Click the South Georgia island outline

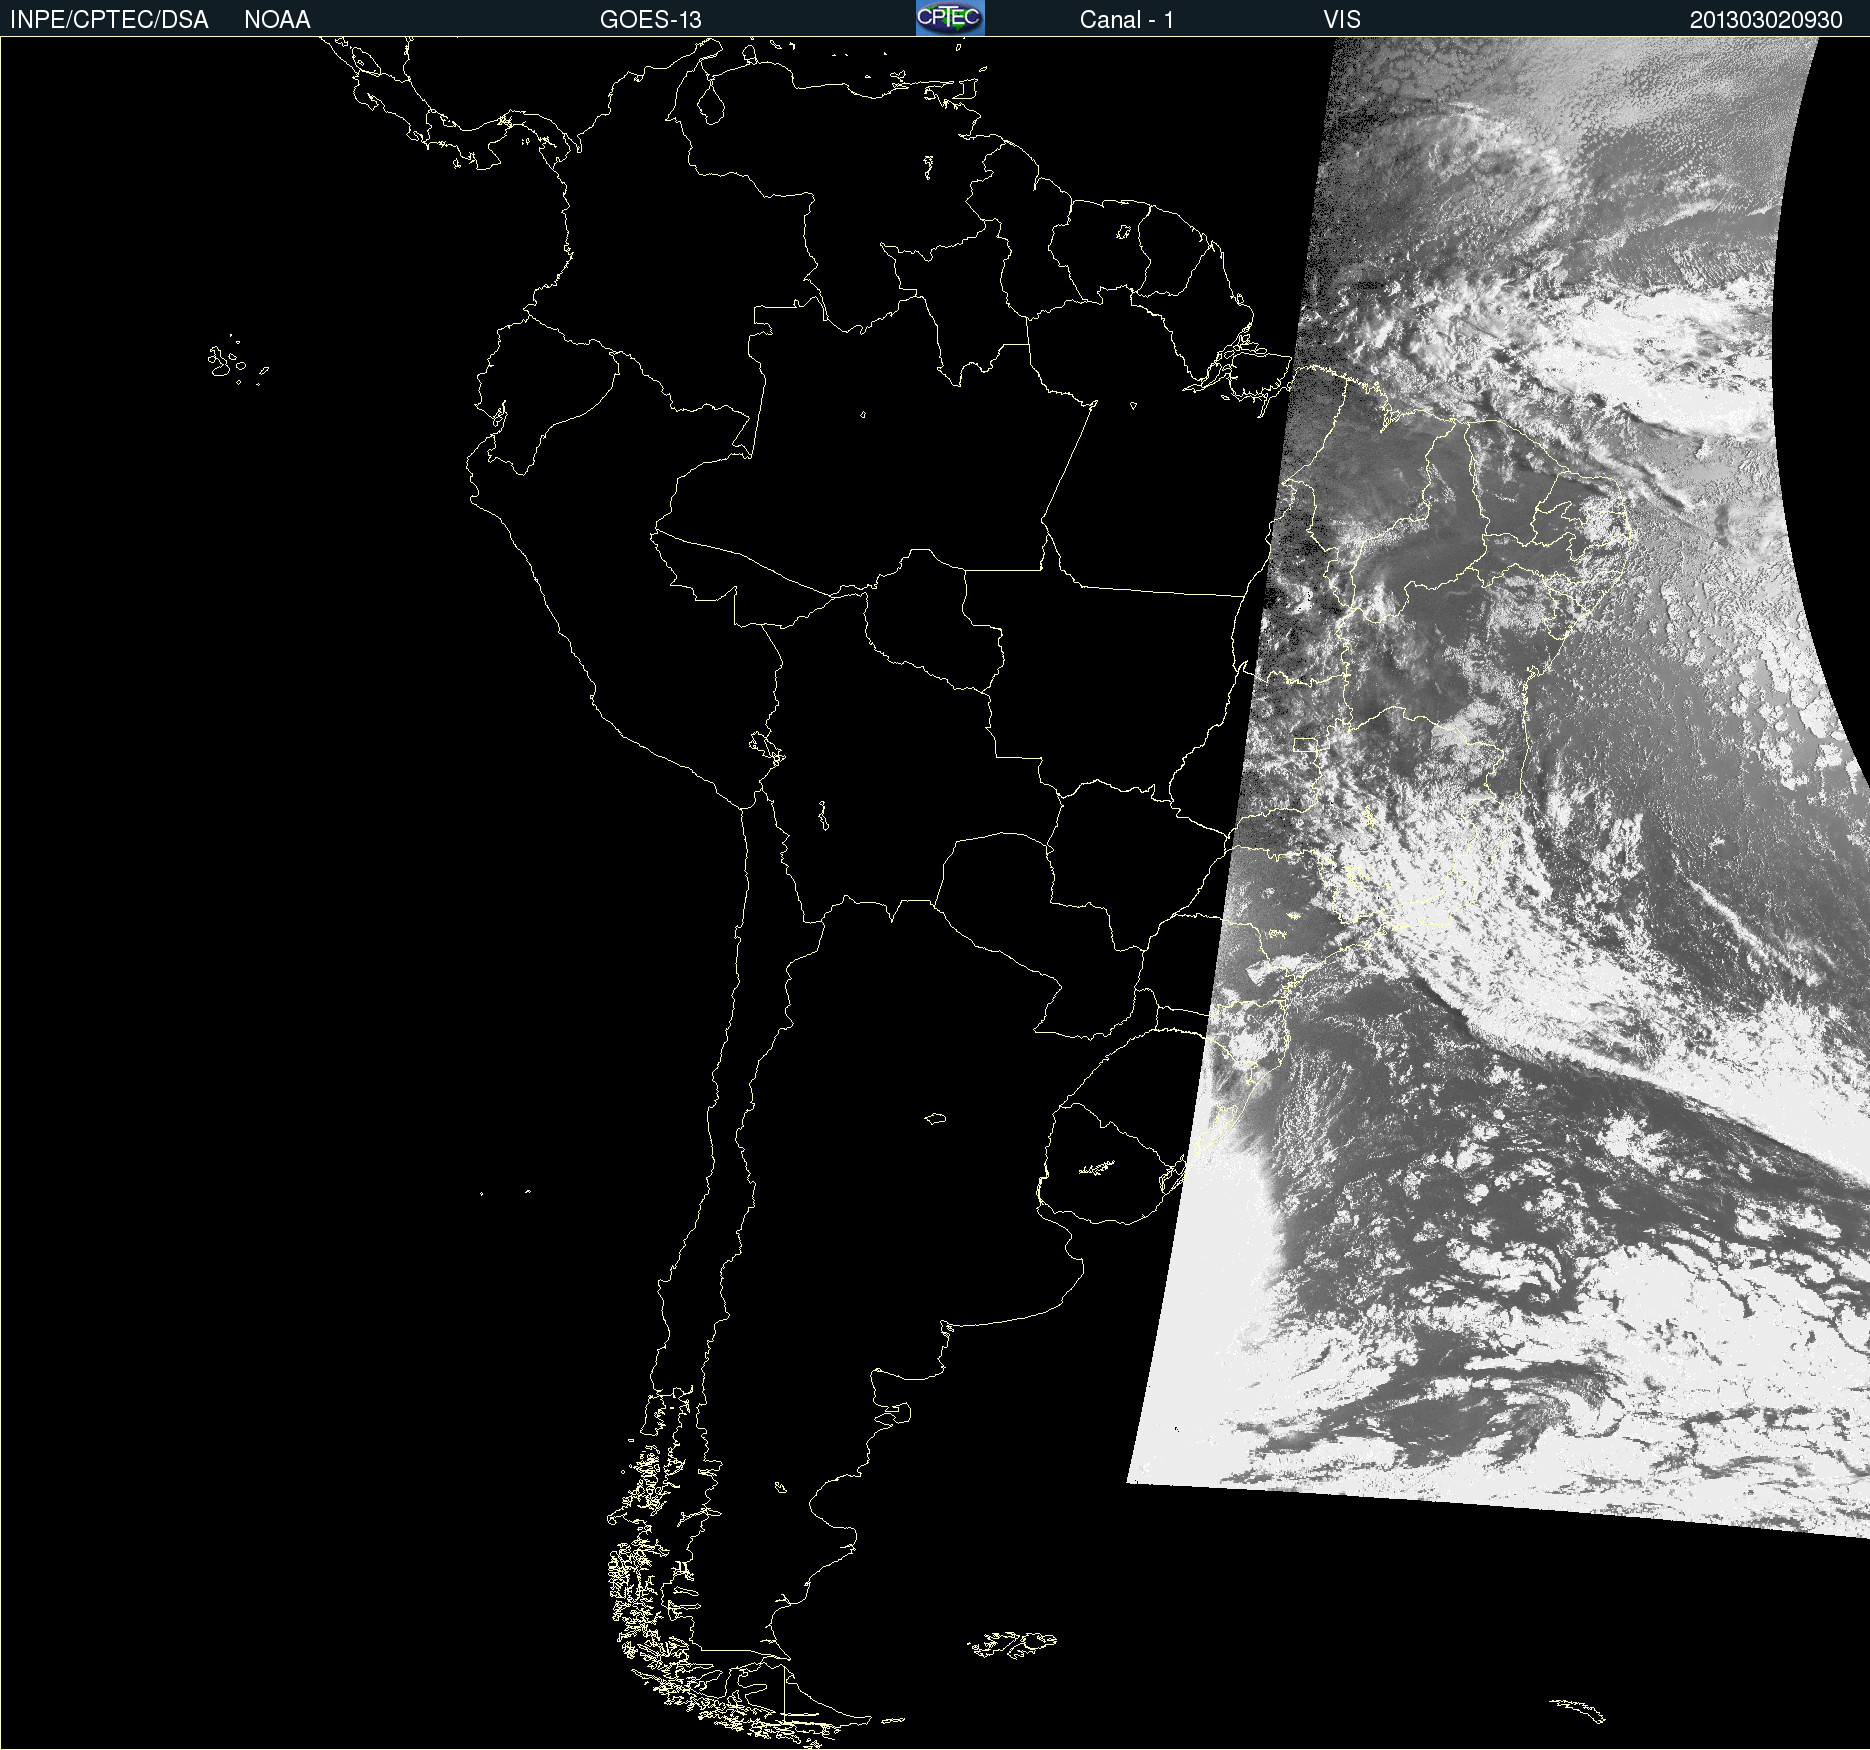tap(1578, 1709)
